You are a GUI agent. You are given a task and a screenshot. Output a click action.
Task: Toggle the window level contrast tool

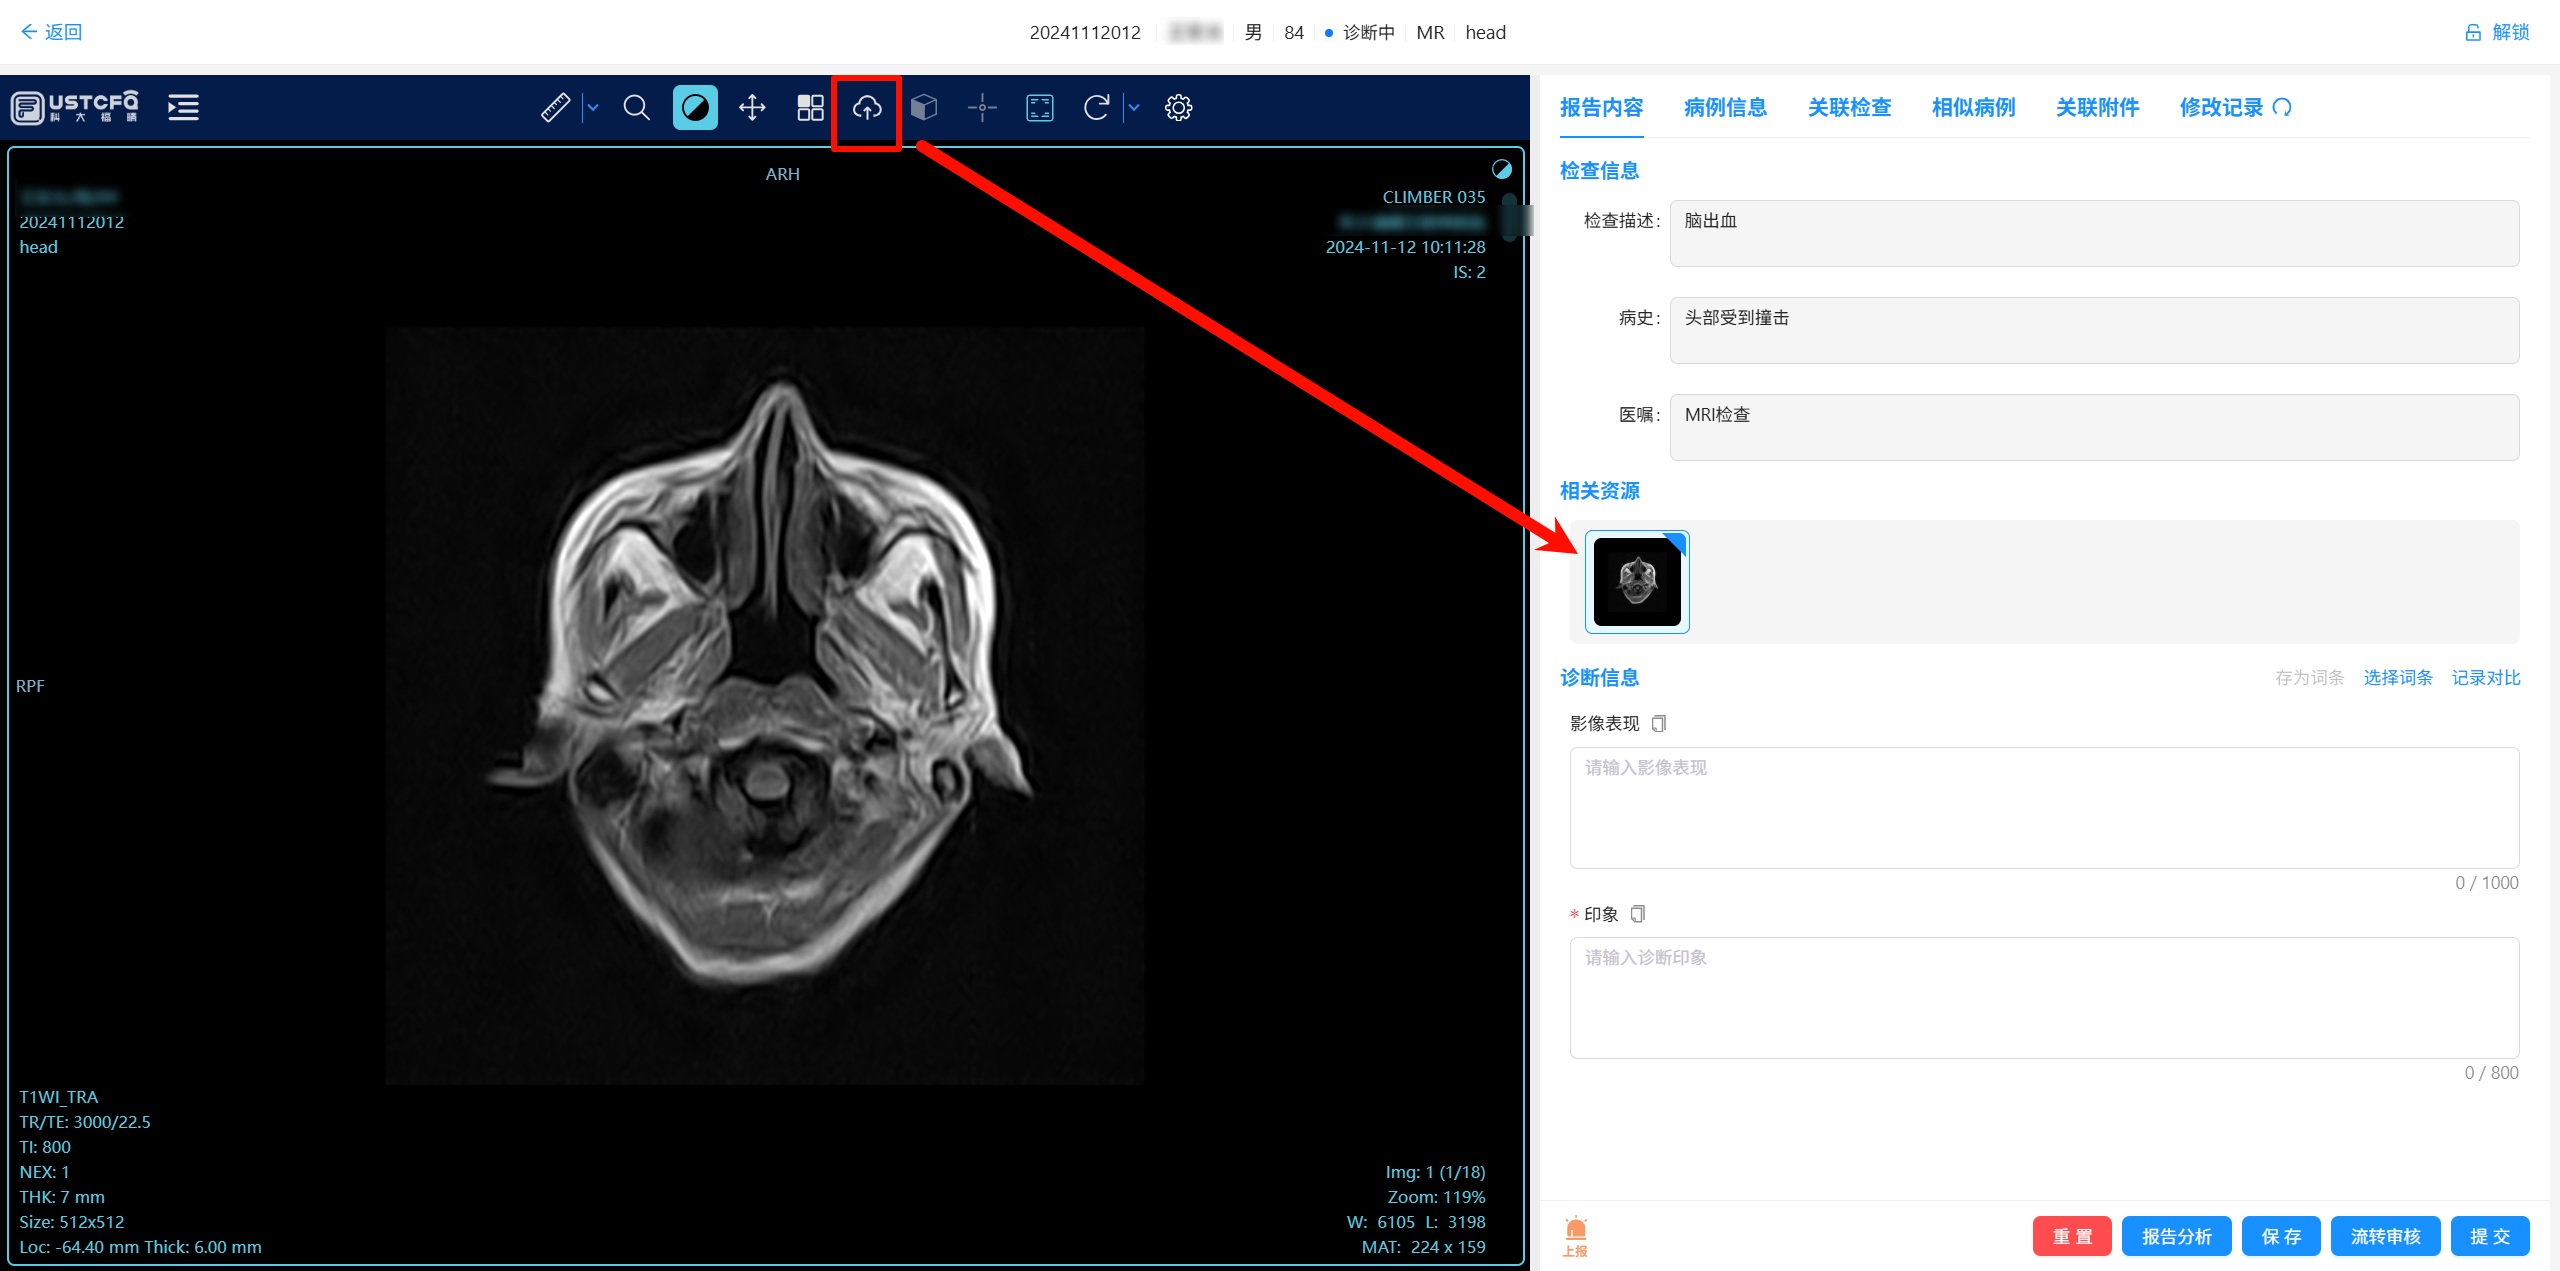point(695,107)
